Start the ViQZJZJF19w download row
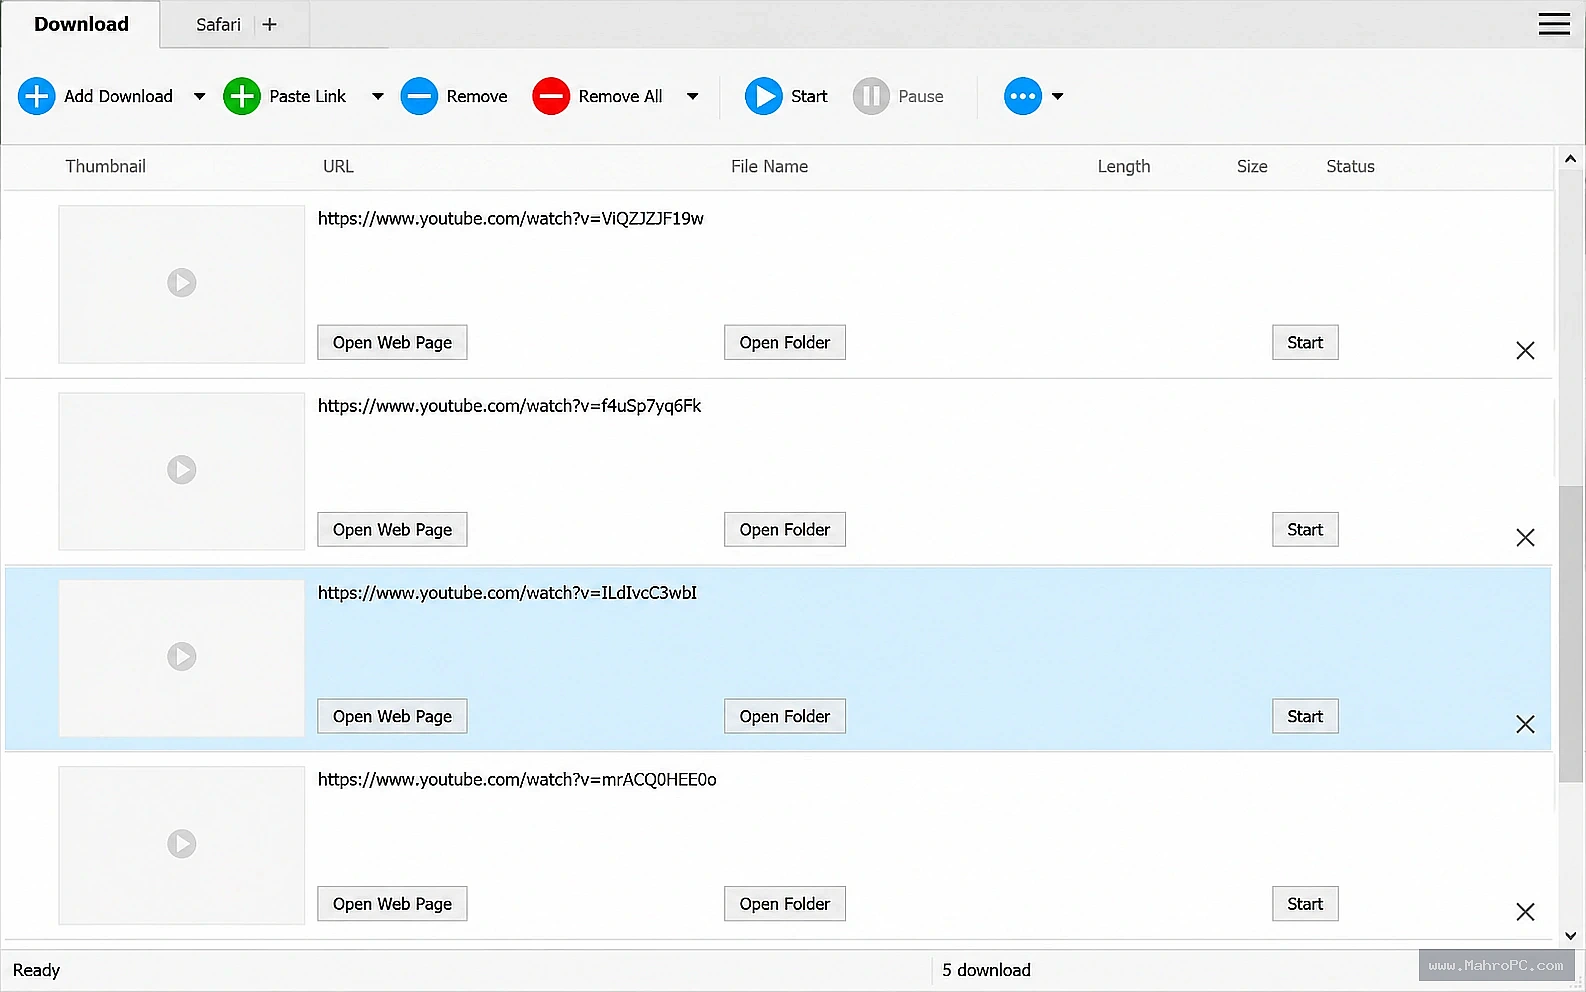Viewport: 1586px width, 992px height. pos(1305,342)
